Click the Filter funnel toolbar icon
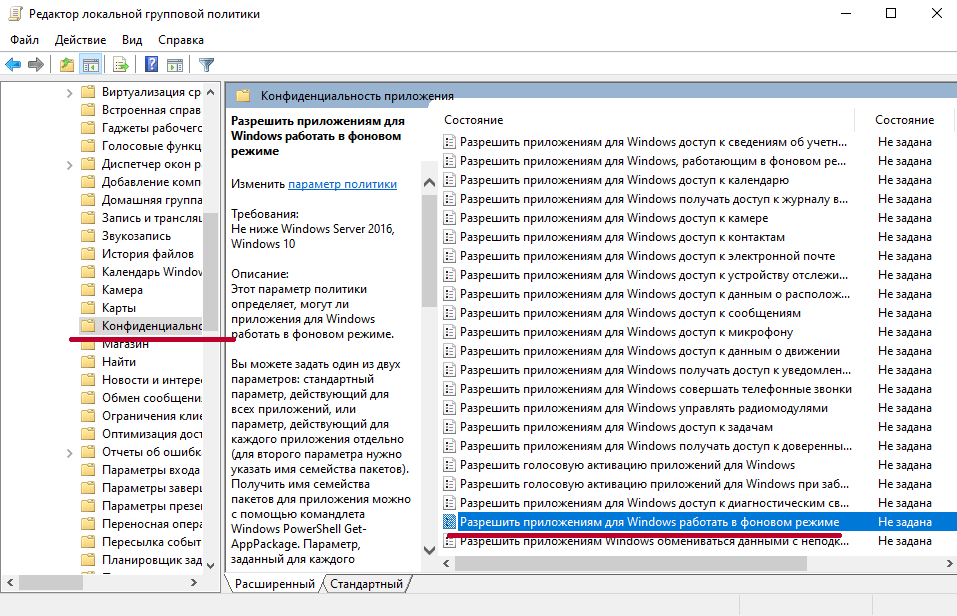Screen dimensions: 957x616 tap(207, 64)
